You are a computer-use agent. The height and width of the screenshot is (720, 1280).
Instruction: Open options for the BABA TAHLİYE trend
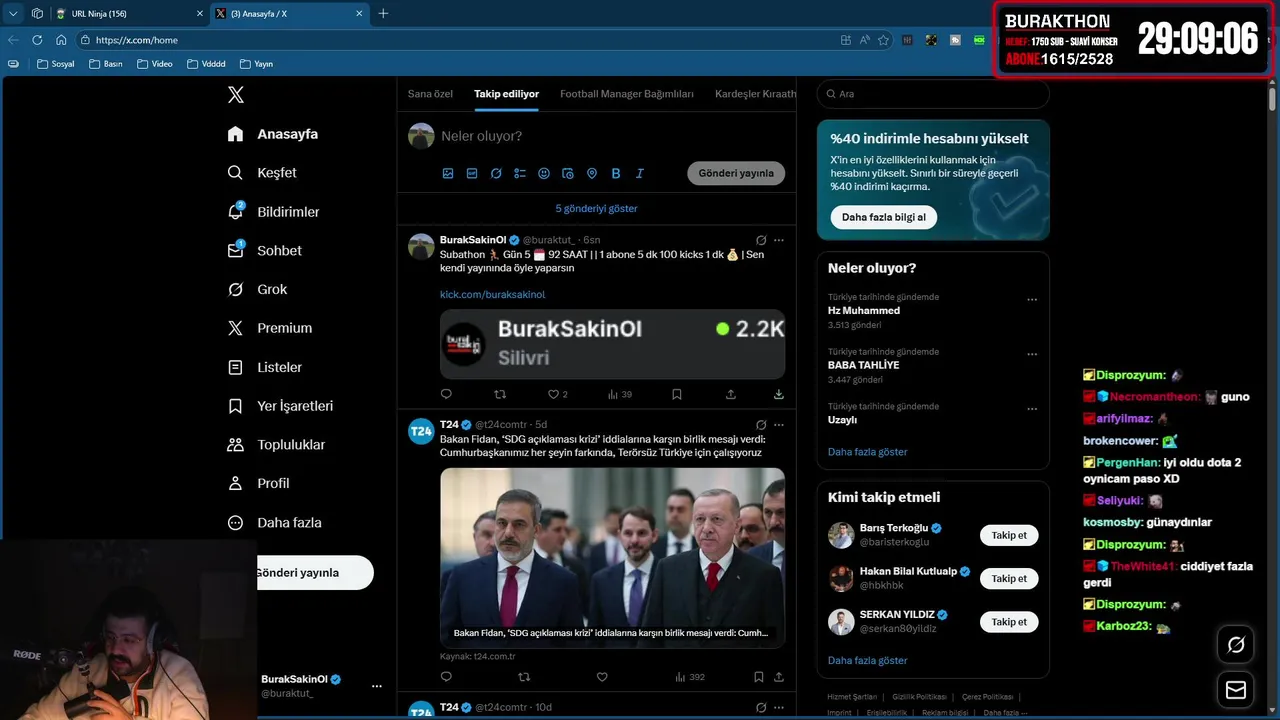[x=1032, y=354]
